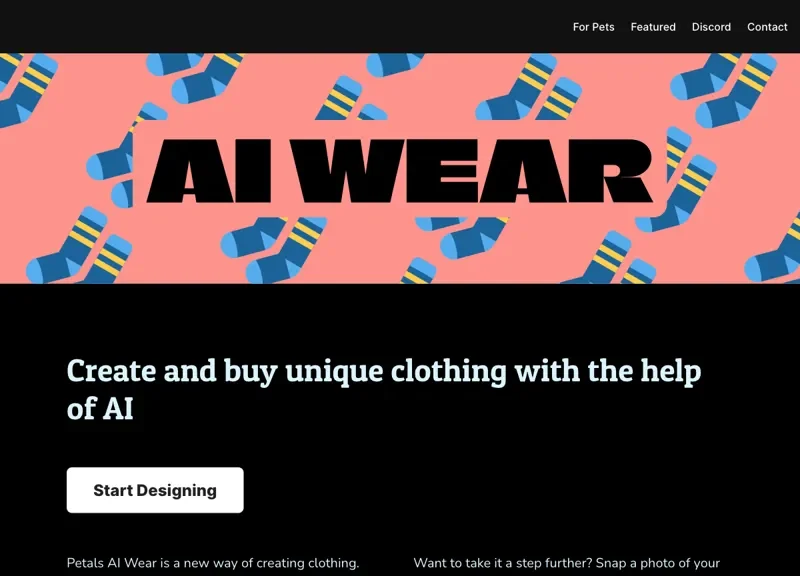The image size is (800, 576).
Task: Open the Discord link in navigation
Action: pyautogui.click(x=711, y=27)
